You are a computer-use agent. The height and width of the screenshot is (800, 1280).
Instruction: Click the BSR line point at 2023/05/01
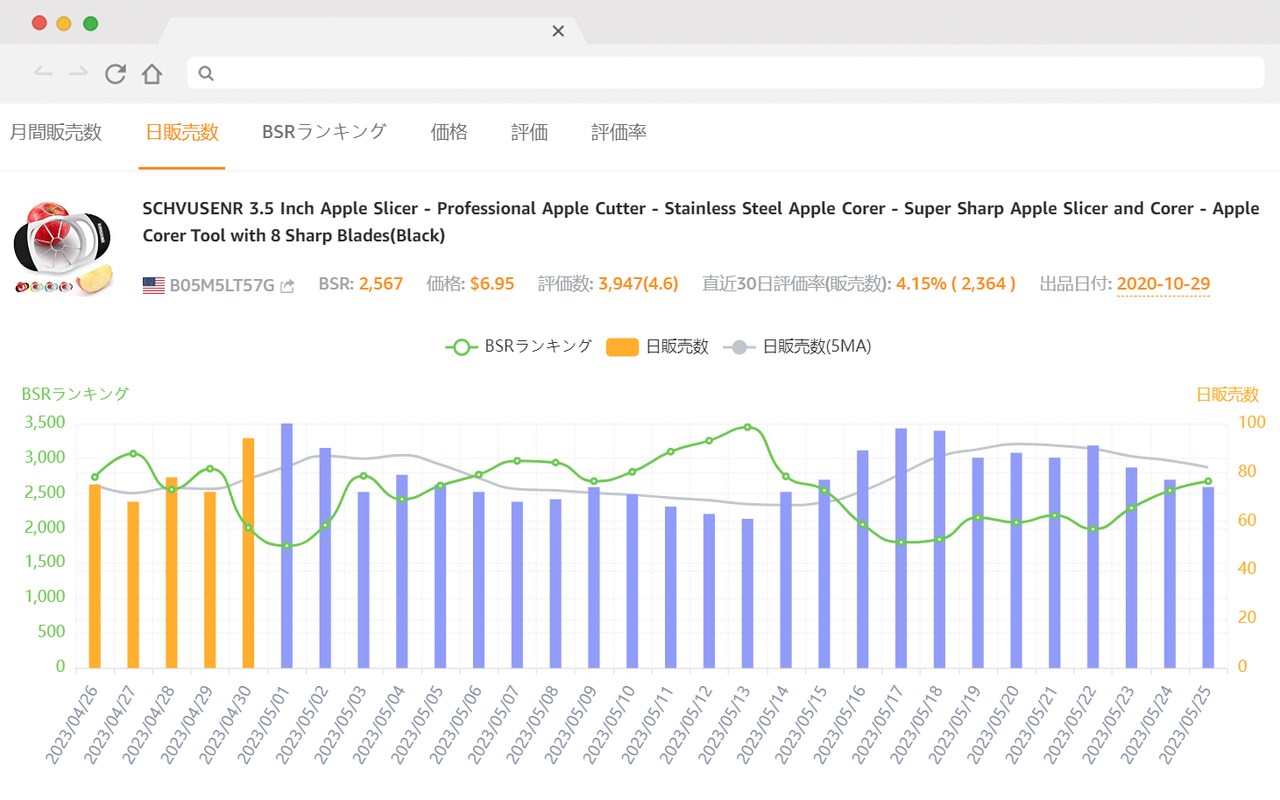[x=287, y=545]
